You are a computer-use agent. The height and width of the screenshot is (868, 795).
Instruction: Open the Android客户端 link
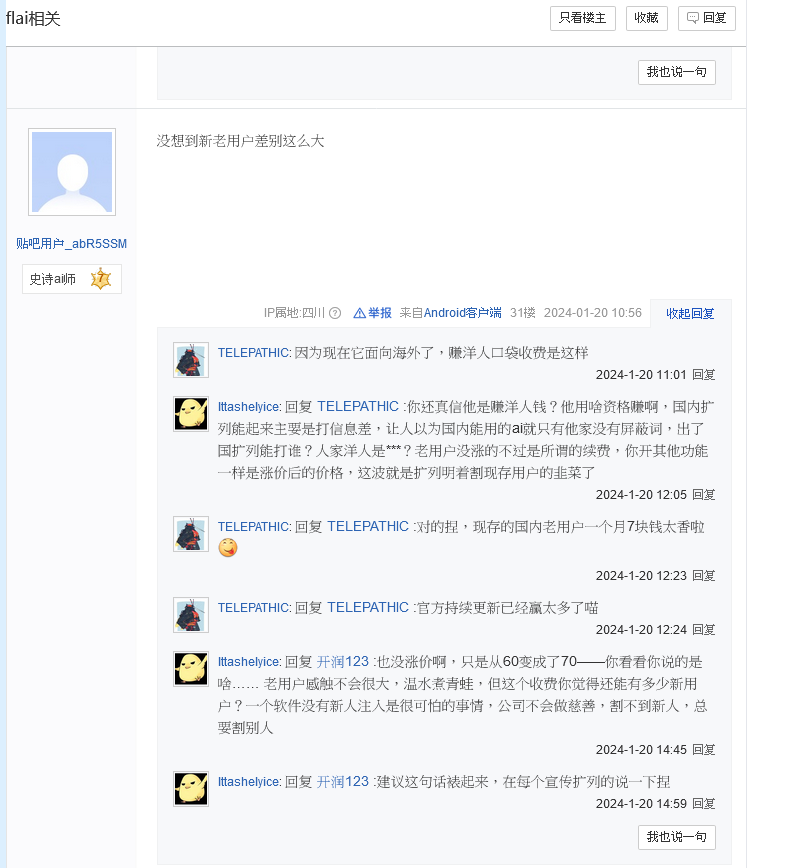(463, 313)
